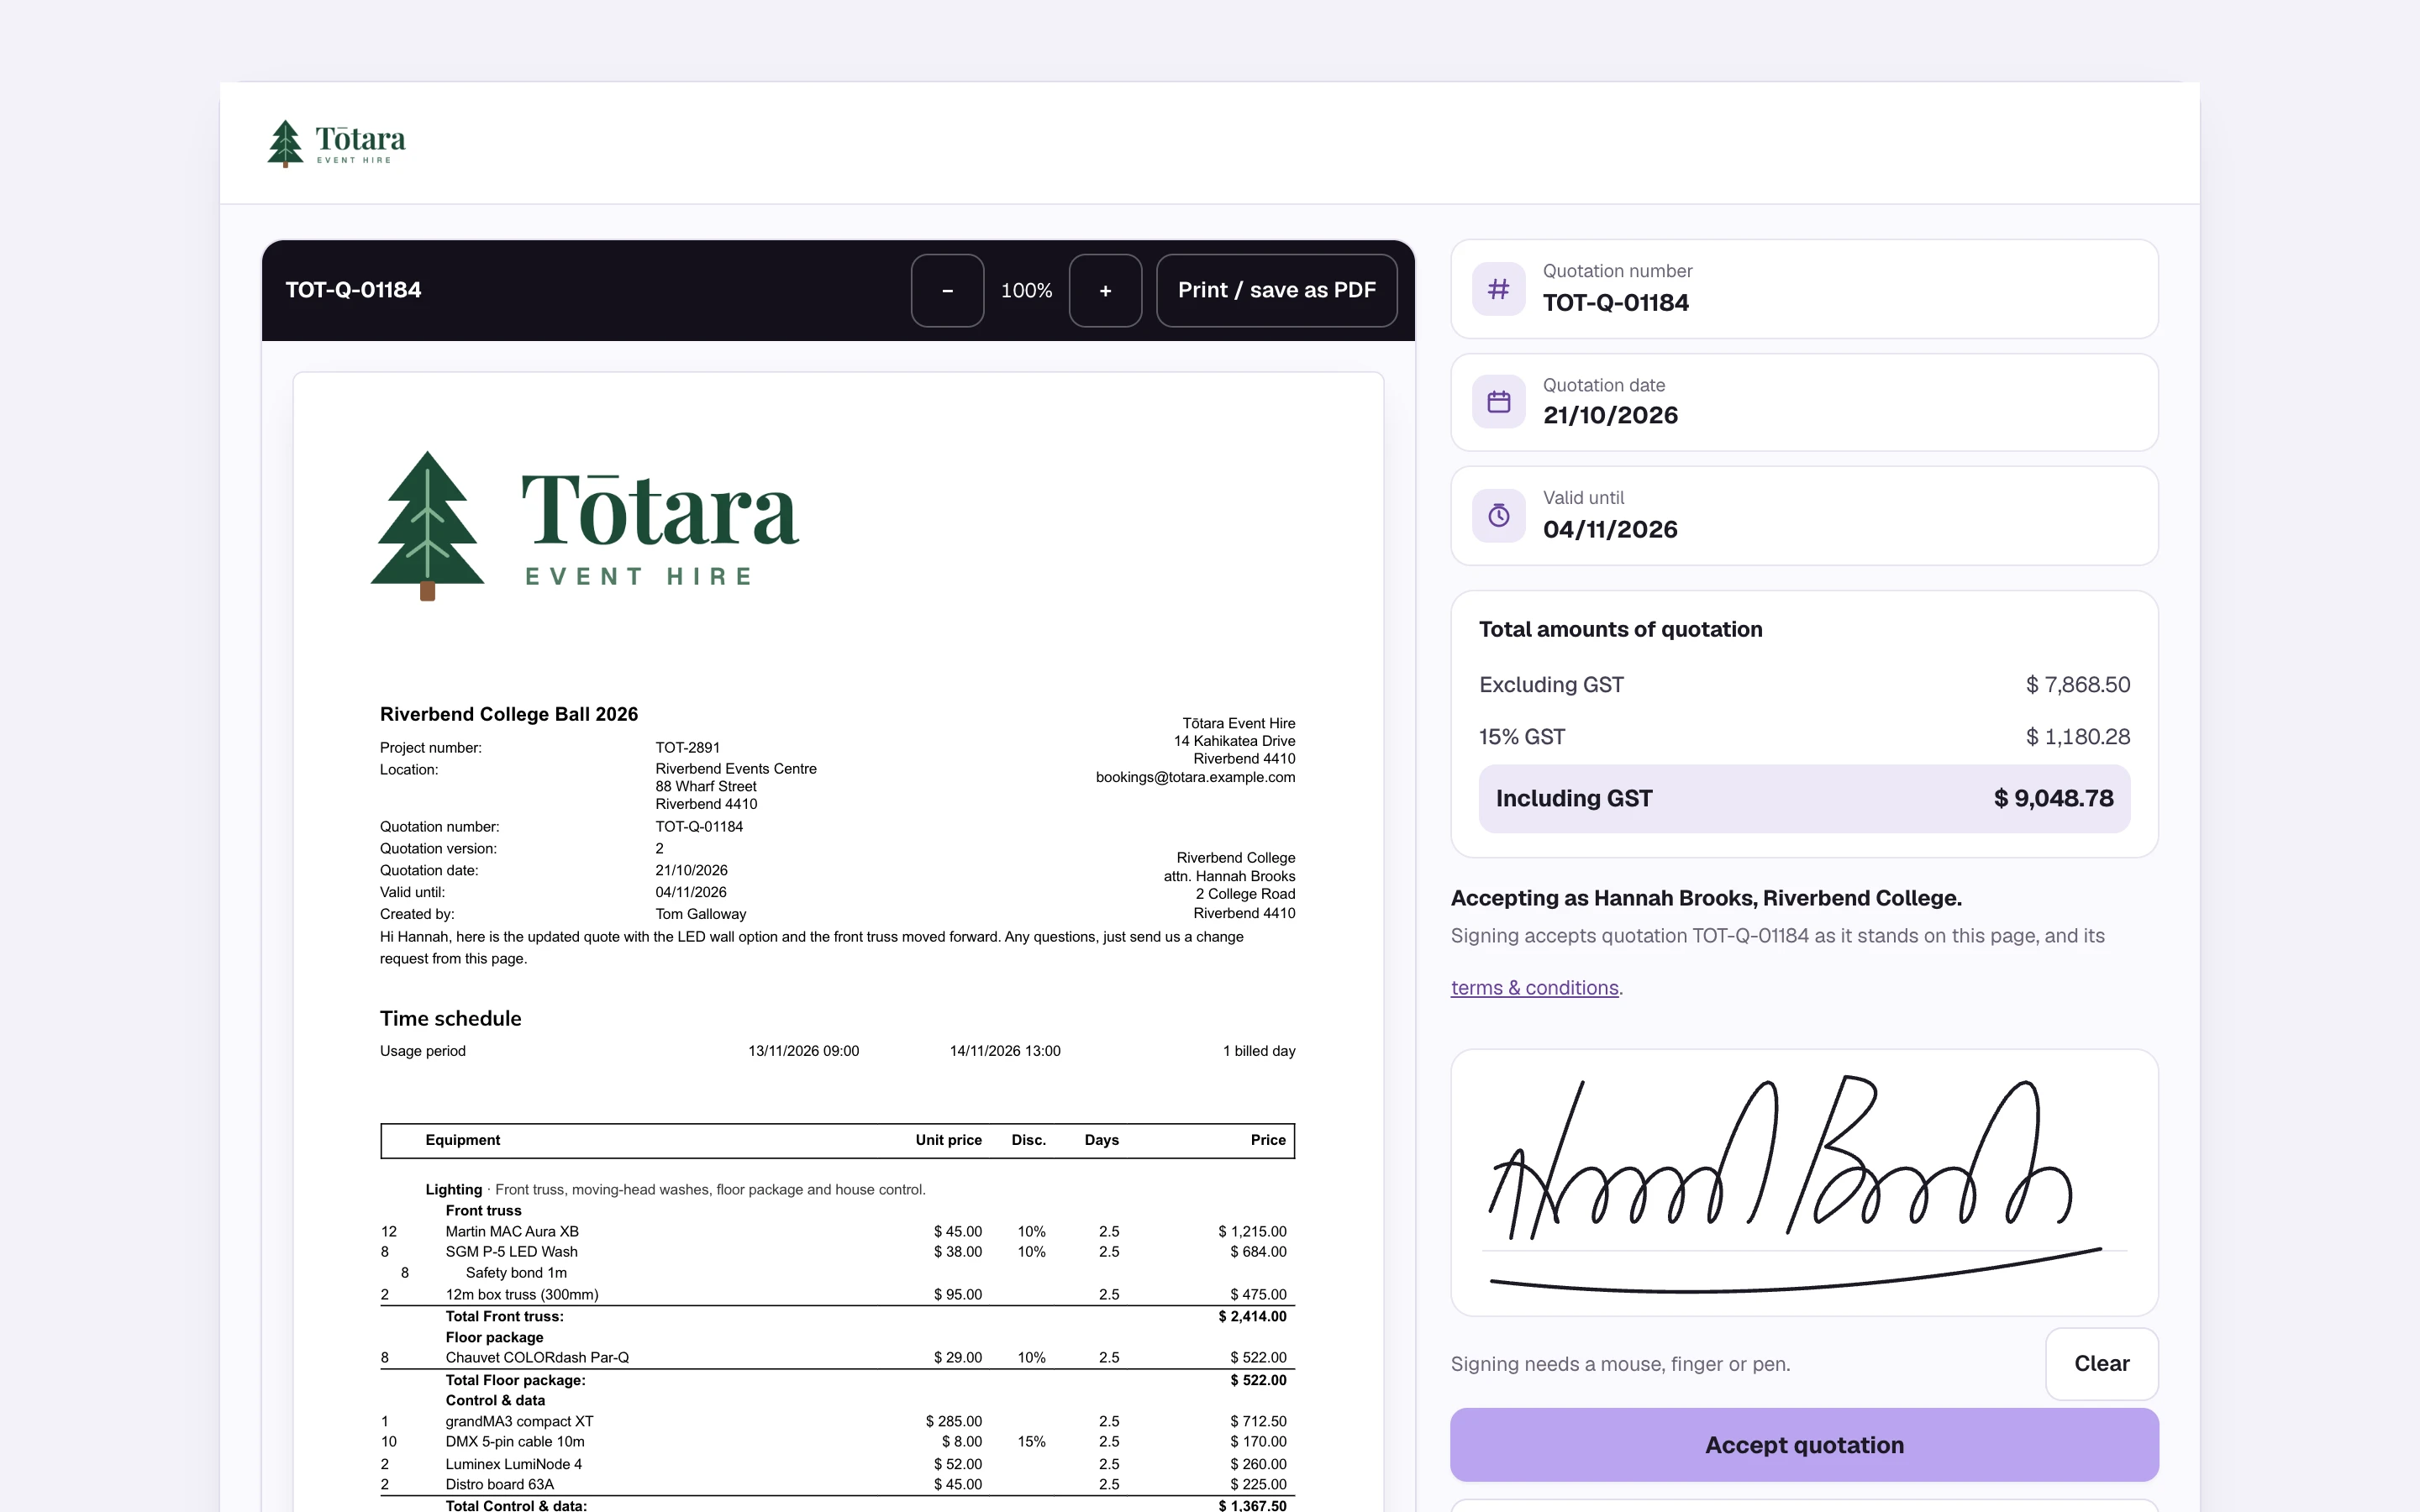Image resolution: width=2420 pixels, height=1512 pixels.
Task: Click the TOT-Q-01184 title in the dark toolbar
Action: point(353,290)
